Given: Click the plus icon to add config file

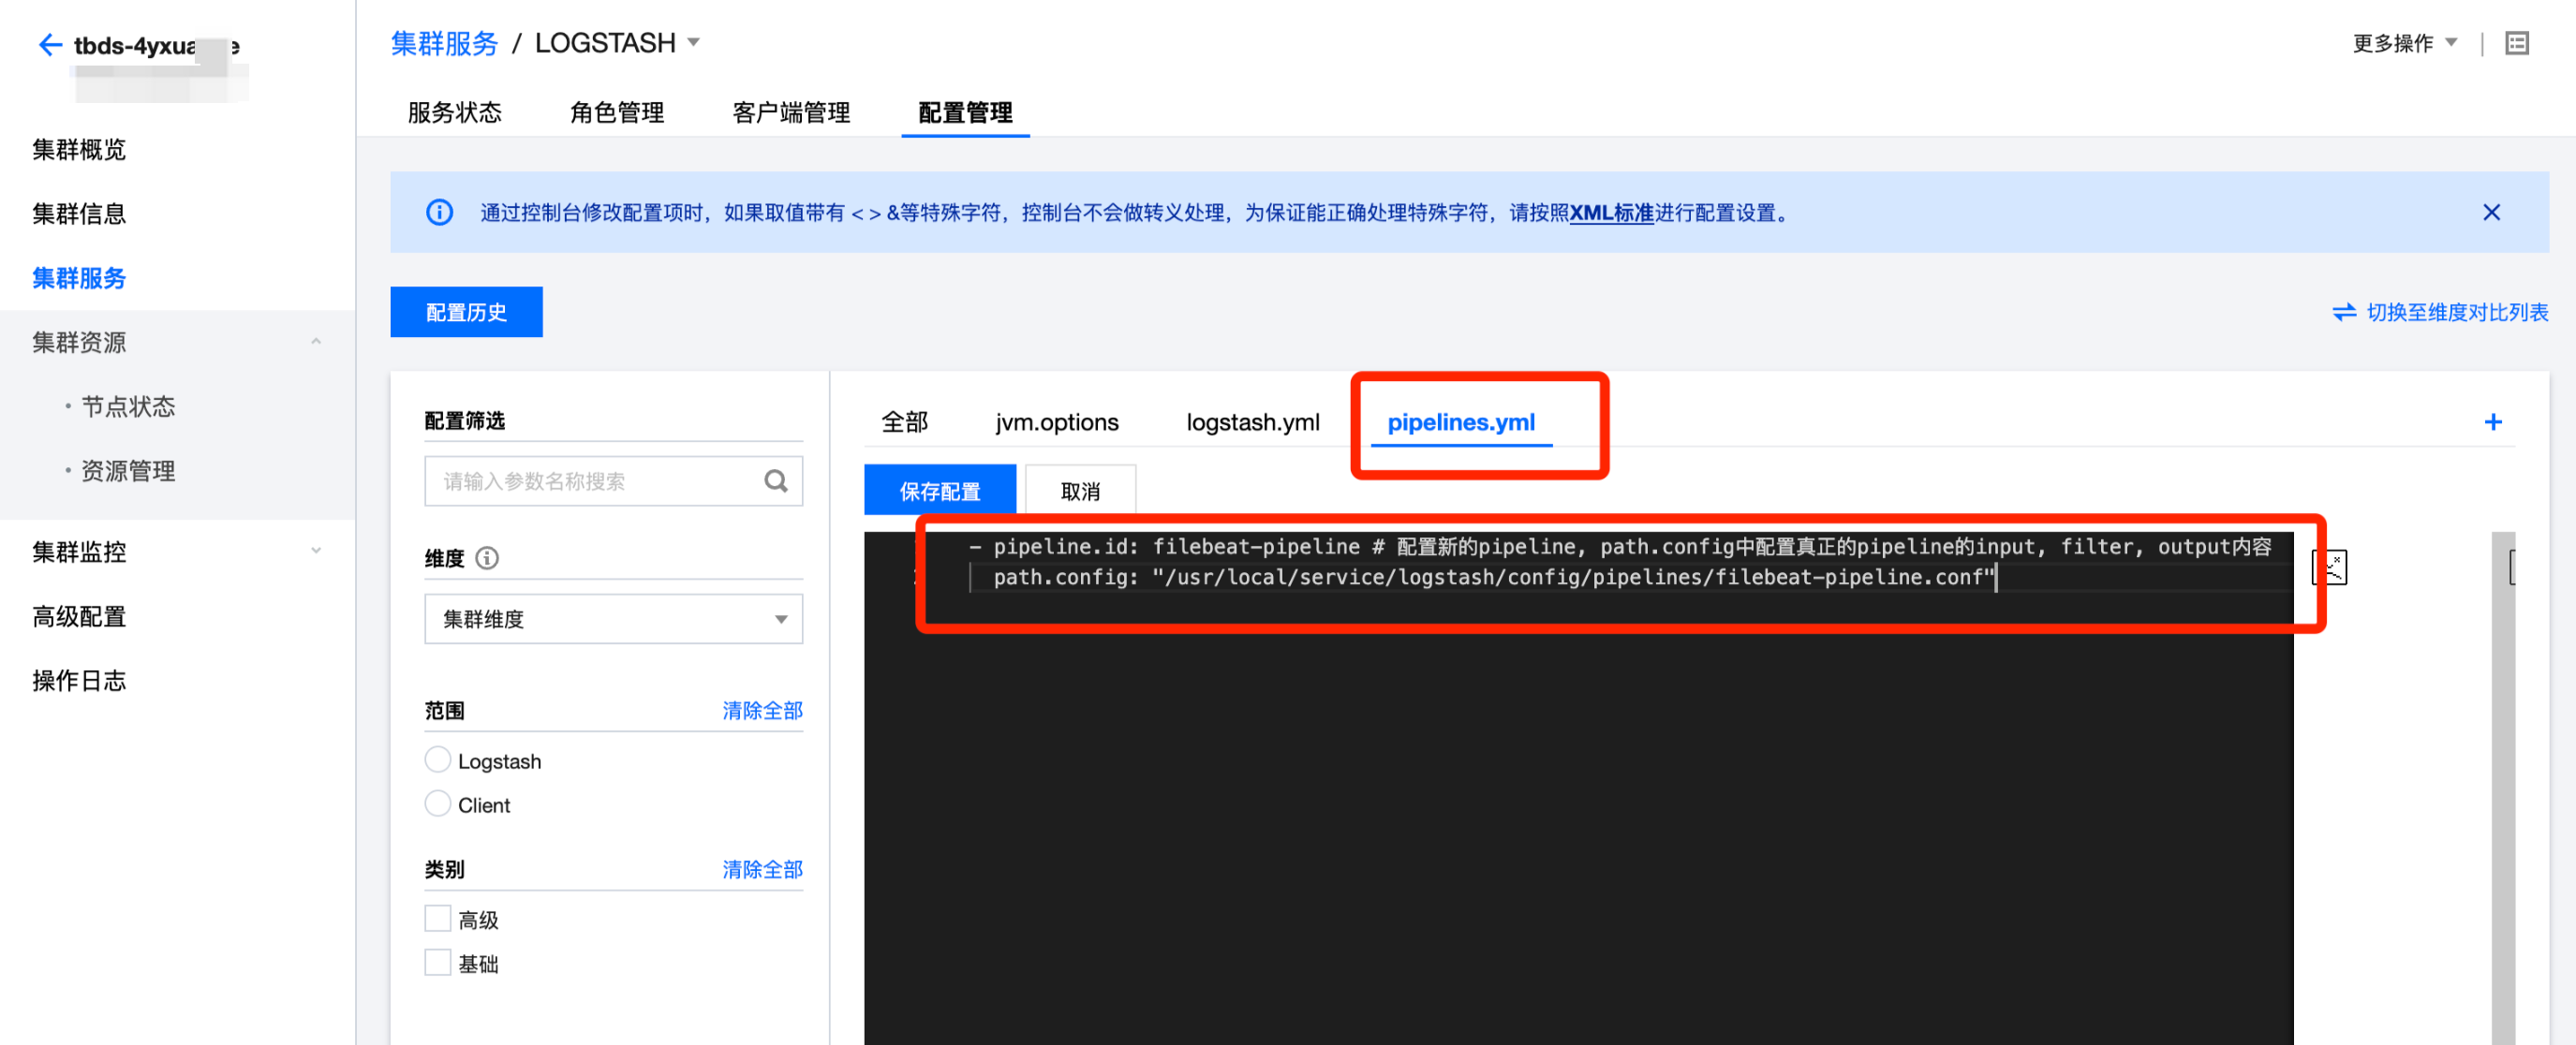Looking at the screenshot, I should pyautogui.click(x=2492, y=422).
